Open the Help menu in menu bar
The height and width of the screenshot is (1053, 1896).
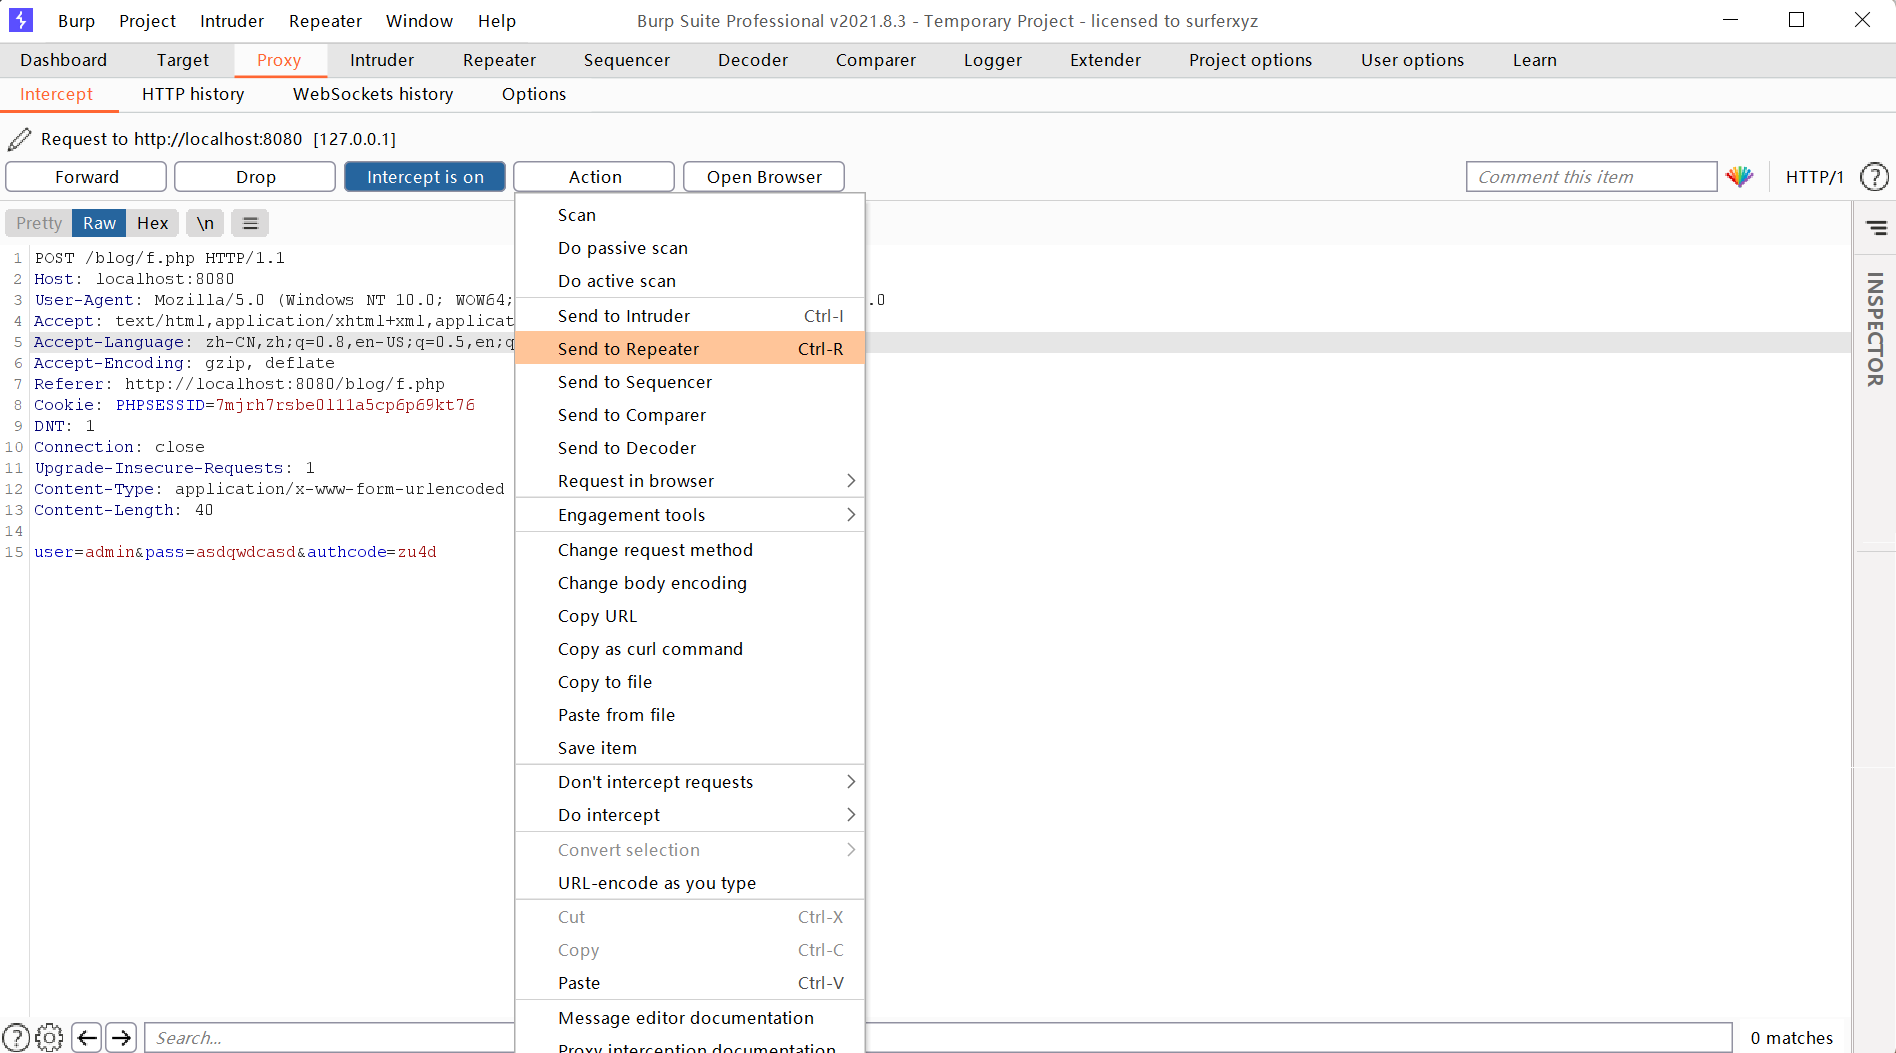click(x=497, y=21)
